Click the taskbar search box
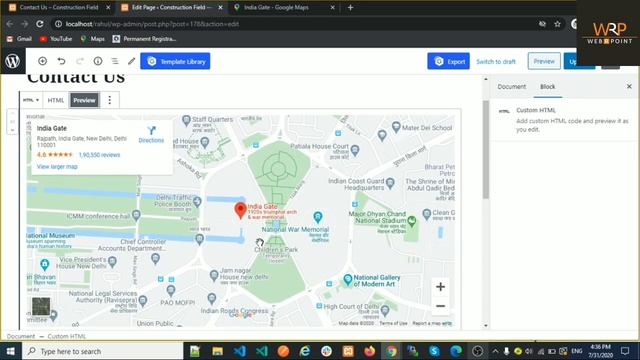Image resolution: width=640 pixels, height=360 pixels. [x=103, y=351]
